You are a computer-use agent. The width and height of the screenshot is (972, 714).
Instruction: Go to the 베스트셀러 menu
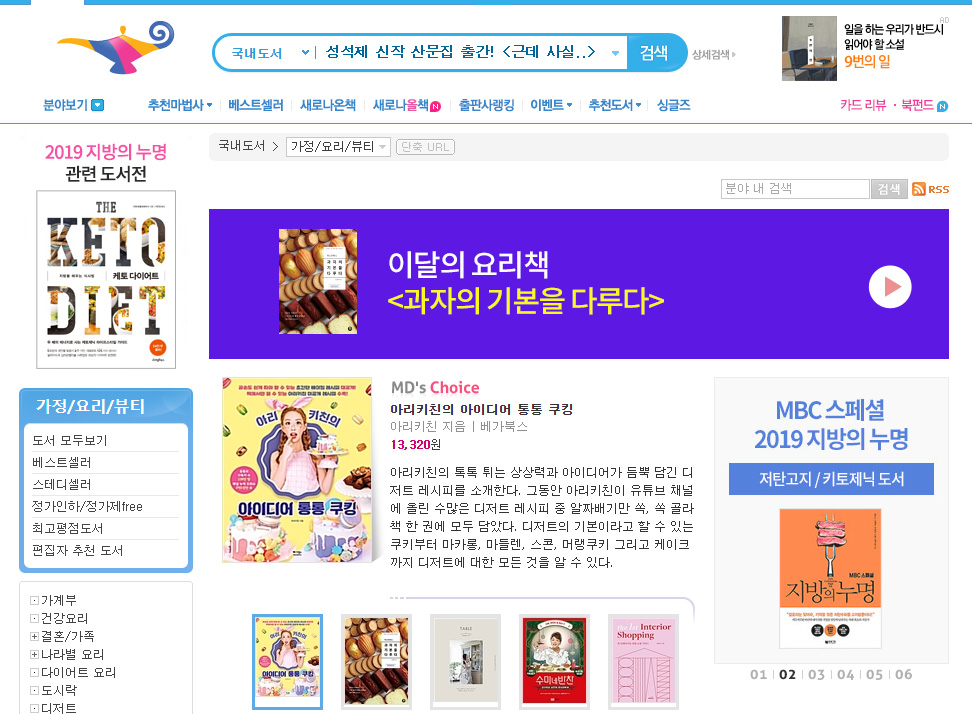(x=255, y=105)
